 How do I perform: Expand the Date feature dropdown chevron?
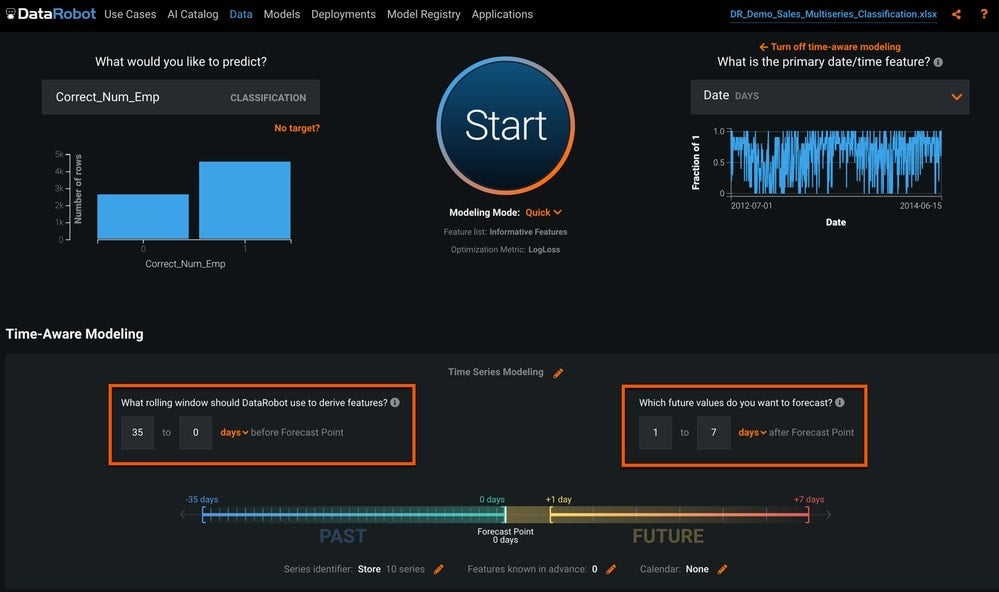click(956, 97)
